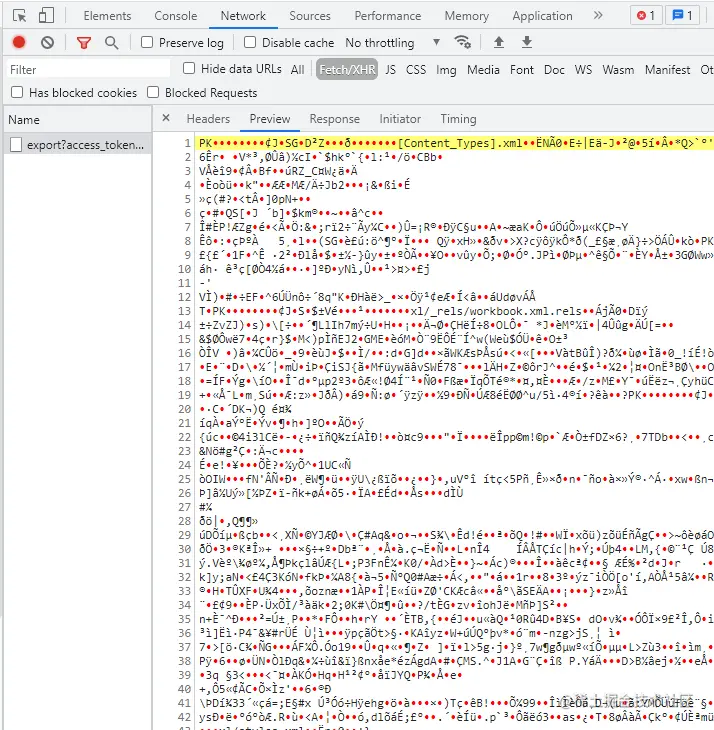Image resolution: width=714 pixels, height=730 pixels.
Task: Tick Hide data URLs checkbox
Action: 189,68
